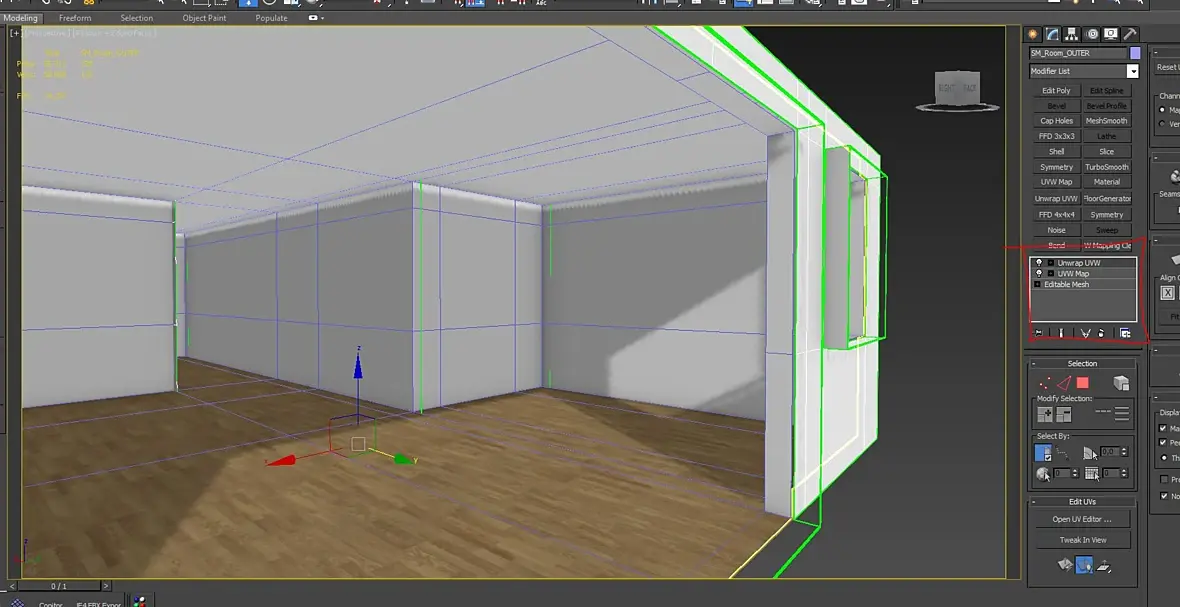Collapse the Edit UVs rollout
The width and height of the screenshot is (1180, 607).
(1034, 502)
